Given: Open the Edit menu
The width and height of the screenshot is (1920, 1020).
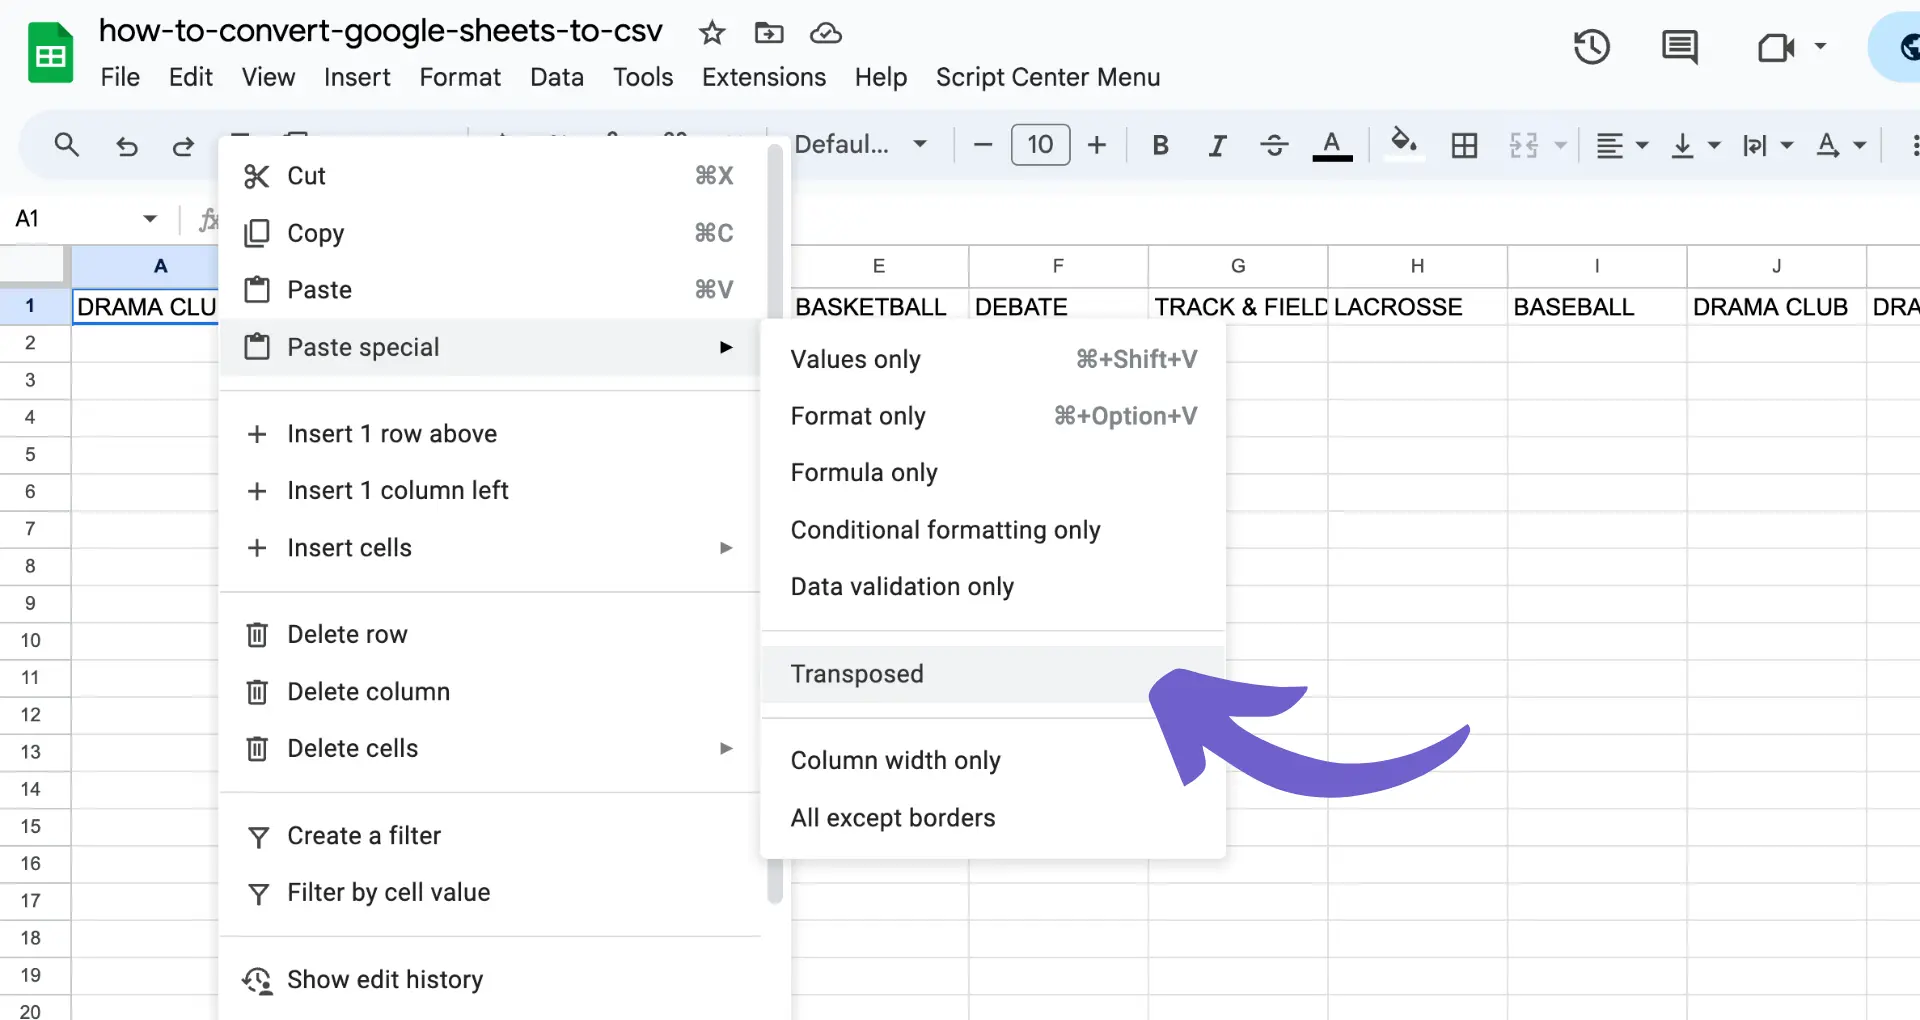Looking at the screenshot, I should click(190, 77).
